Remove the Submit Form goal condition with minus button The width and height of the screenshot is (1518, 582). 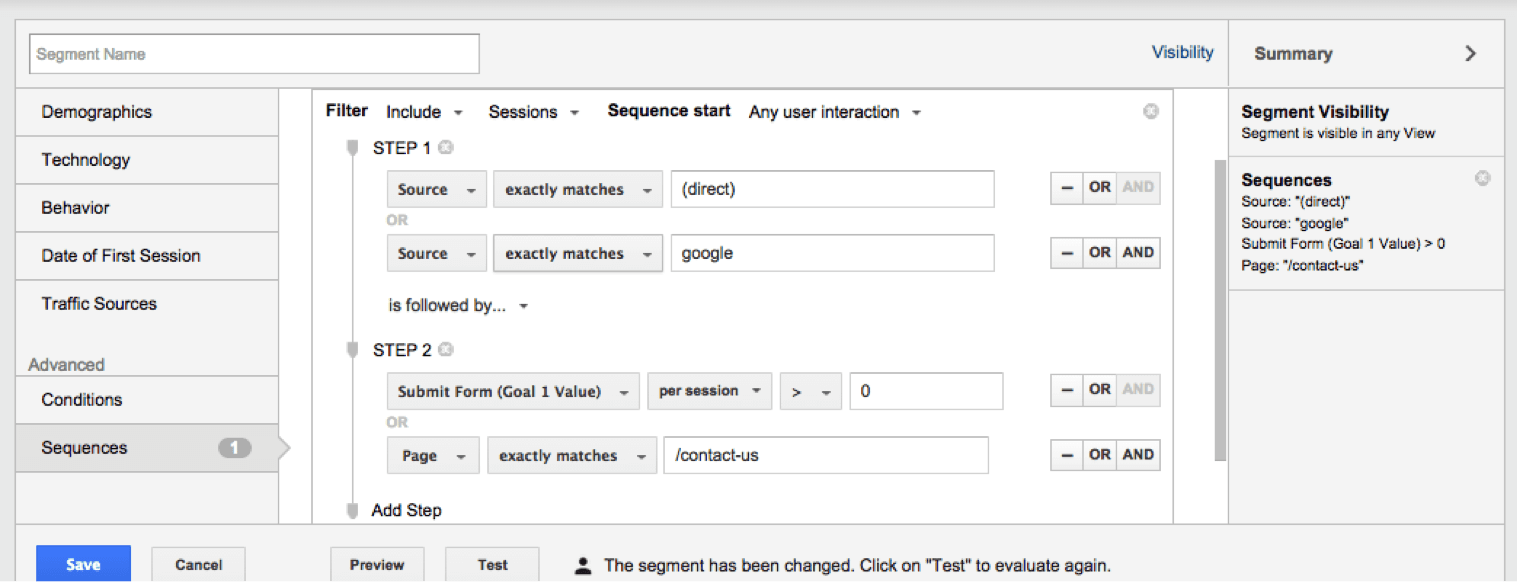[x=1066, y=390]
